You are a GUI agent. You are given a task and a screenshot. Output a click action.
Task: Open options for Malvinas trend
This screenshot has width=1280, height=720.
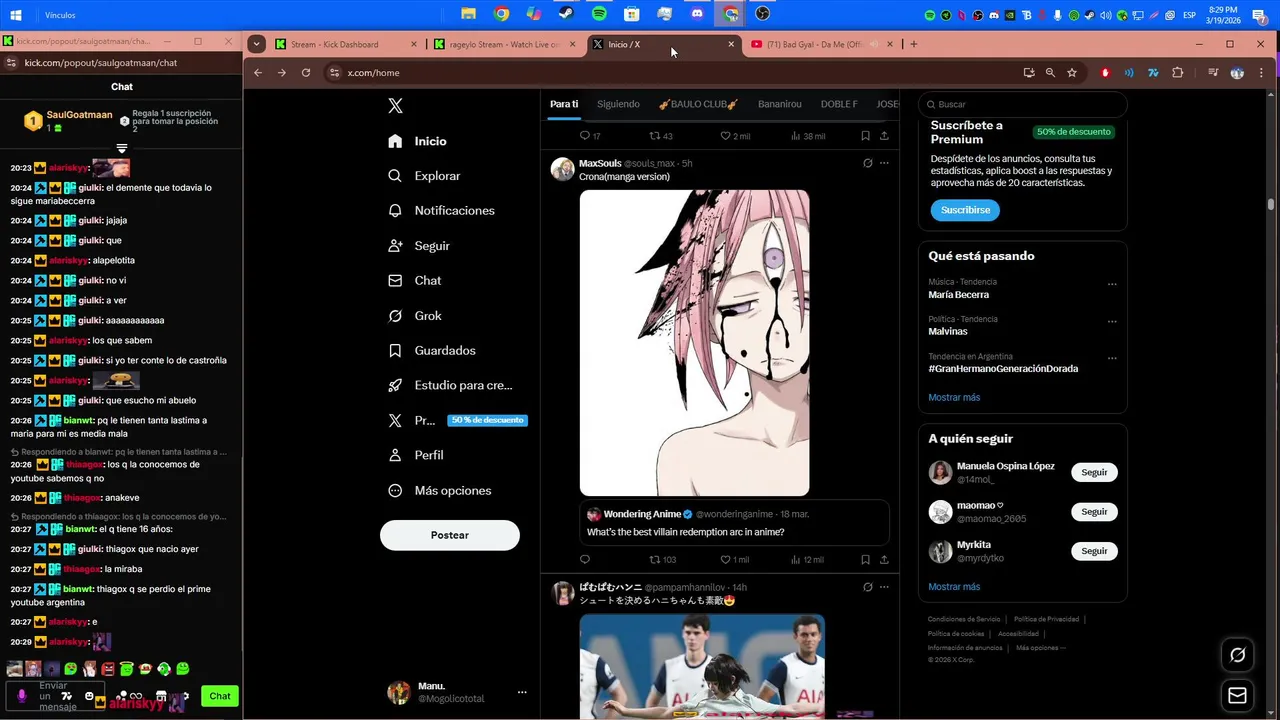point(1112,322)
